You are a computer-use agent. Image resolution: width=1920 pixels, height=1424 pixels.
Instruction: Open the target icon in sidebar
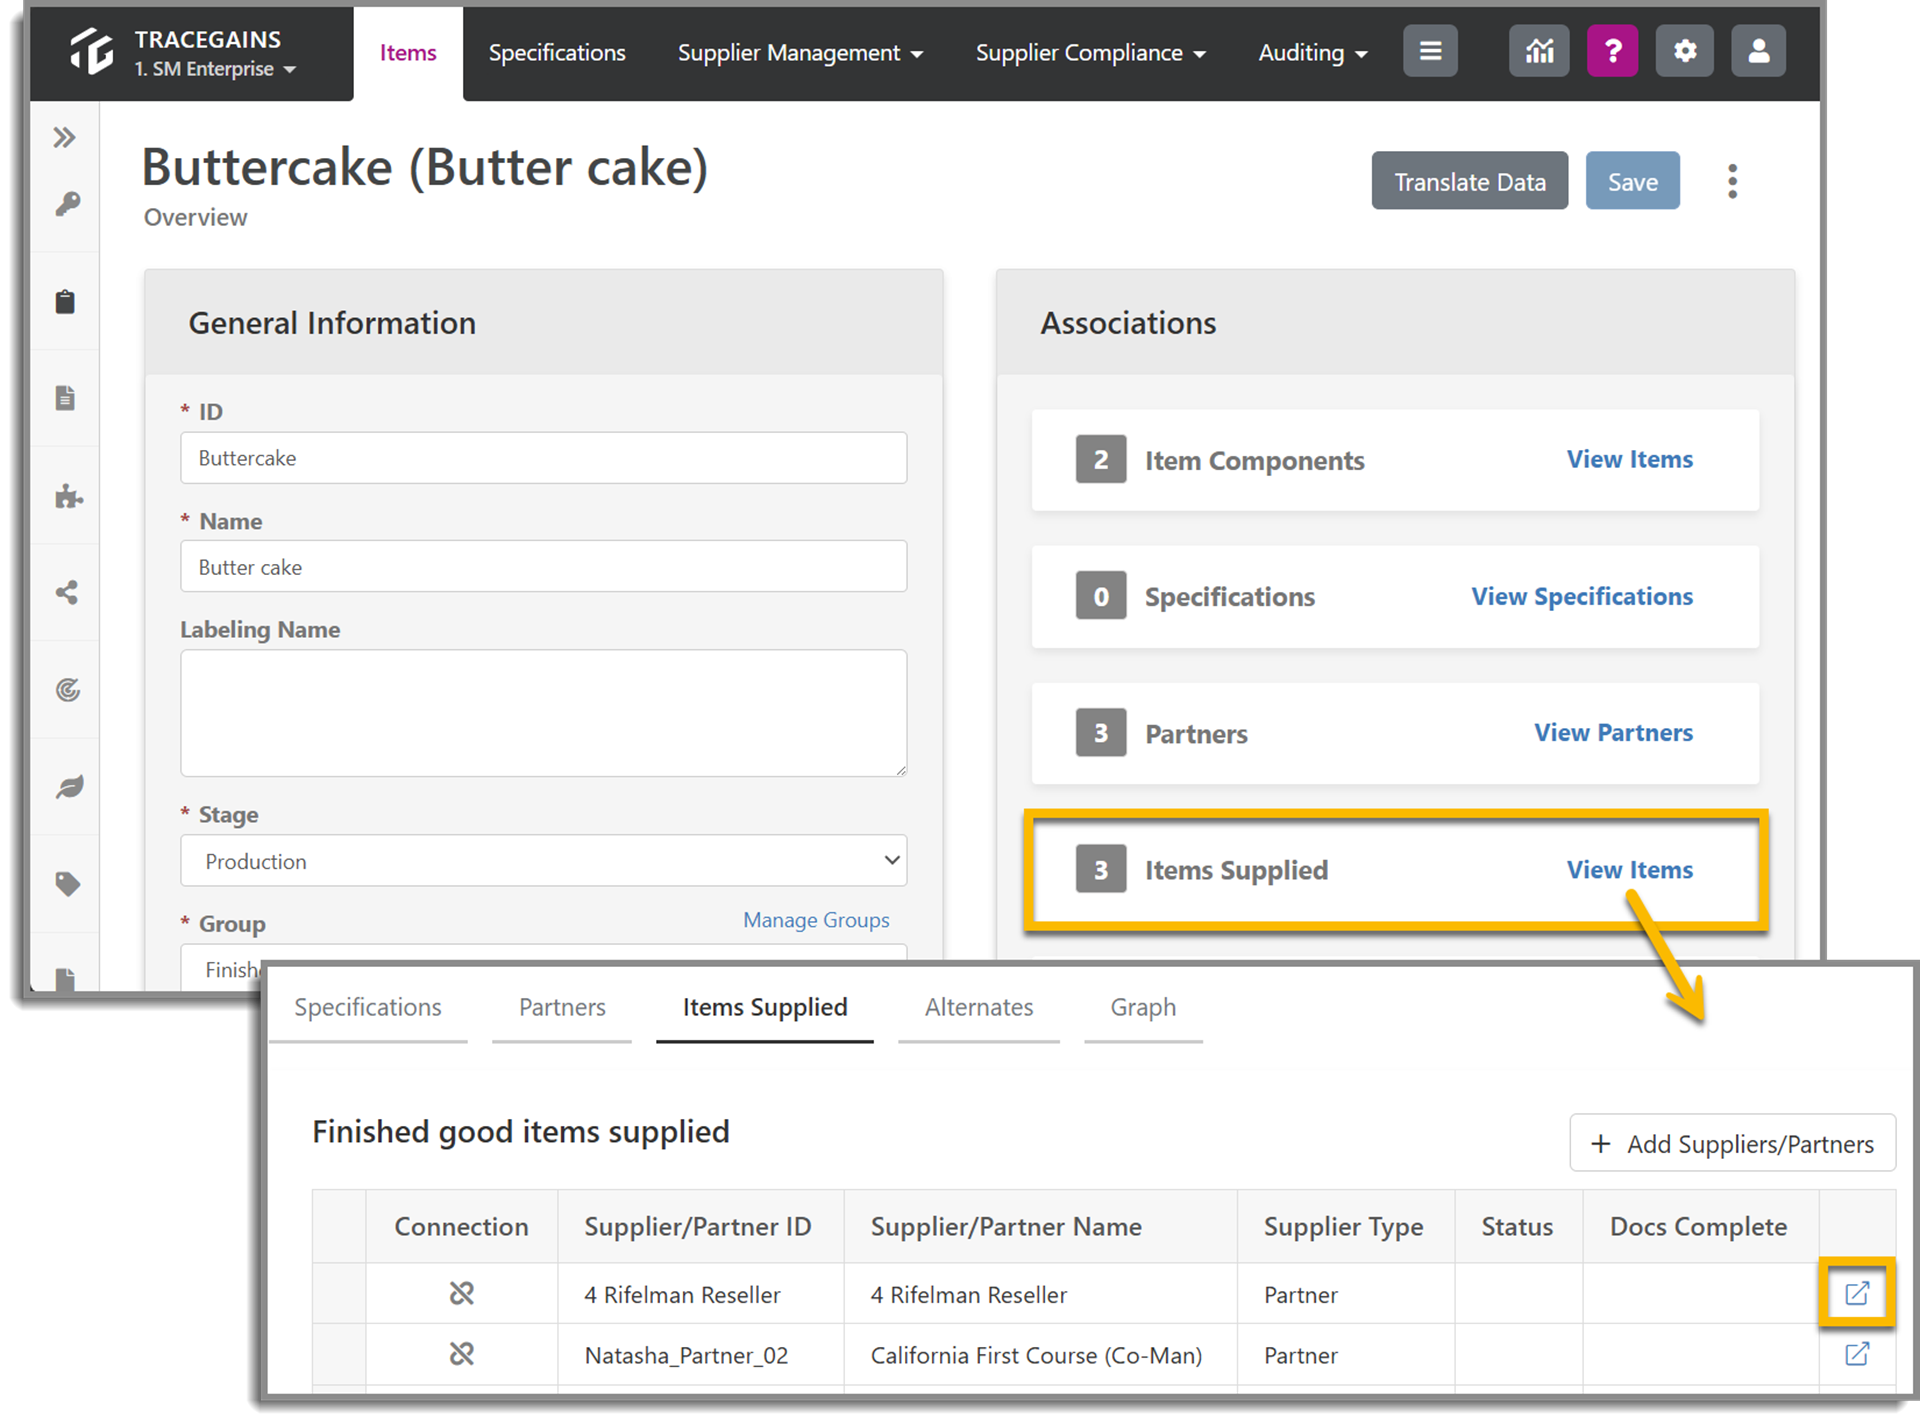67,689
